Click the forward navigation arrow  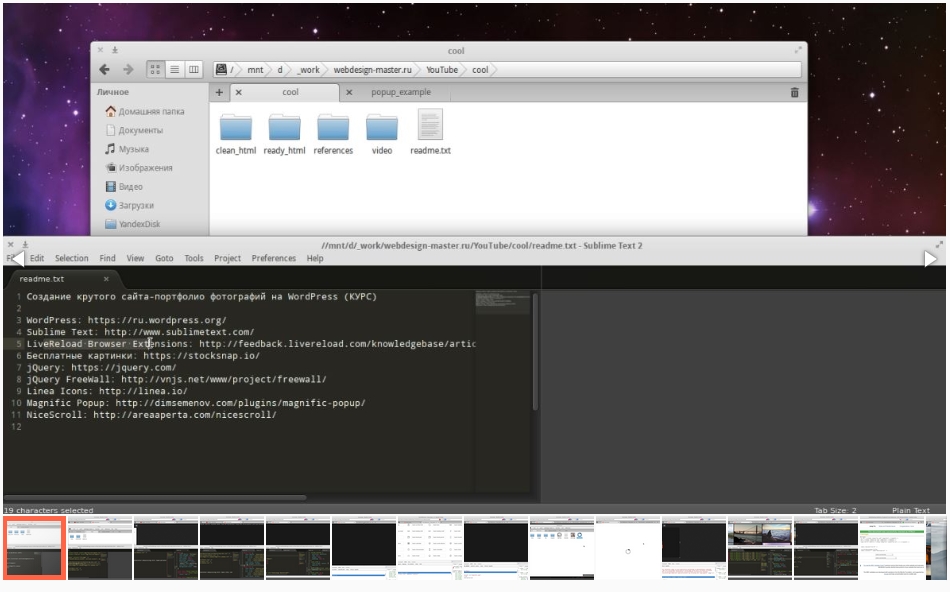coord(128,70)
